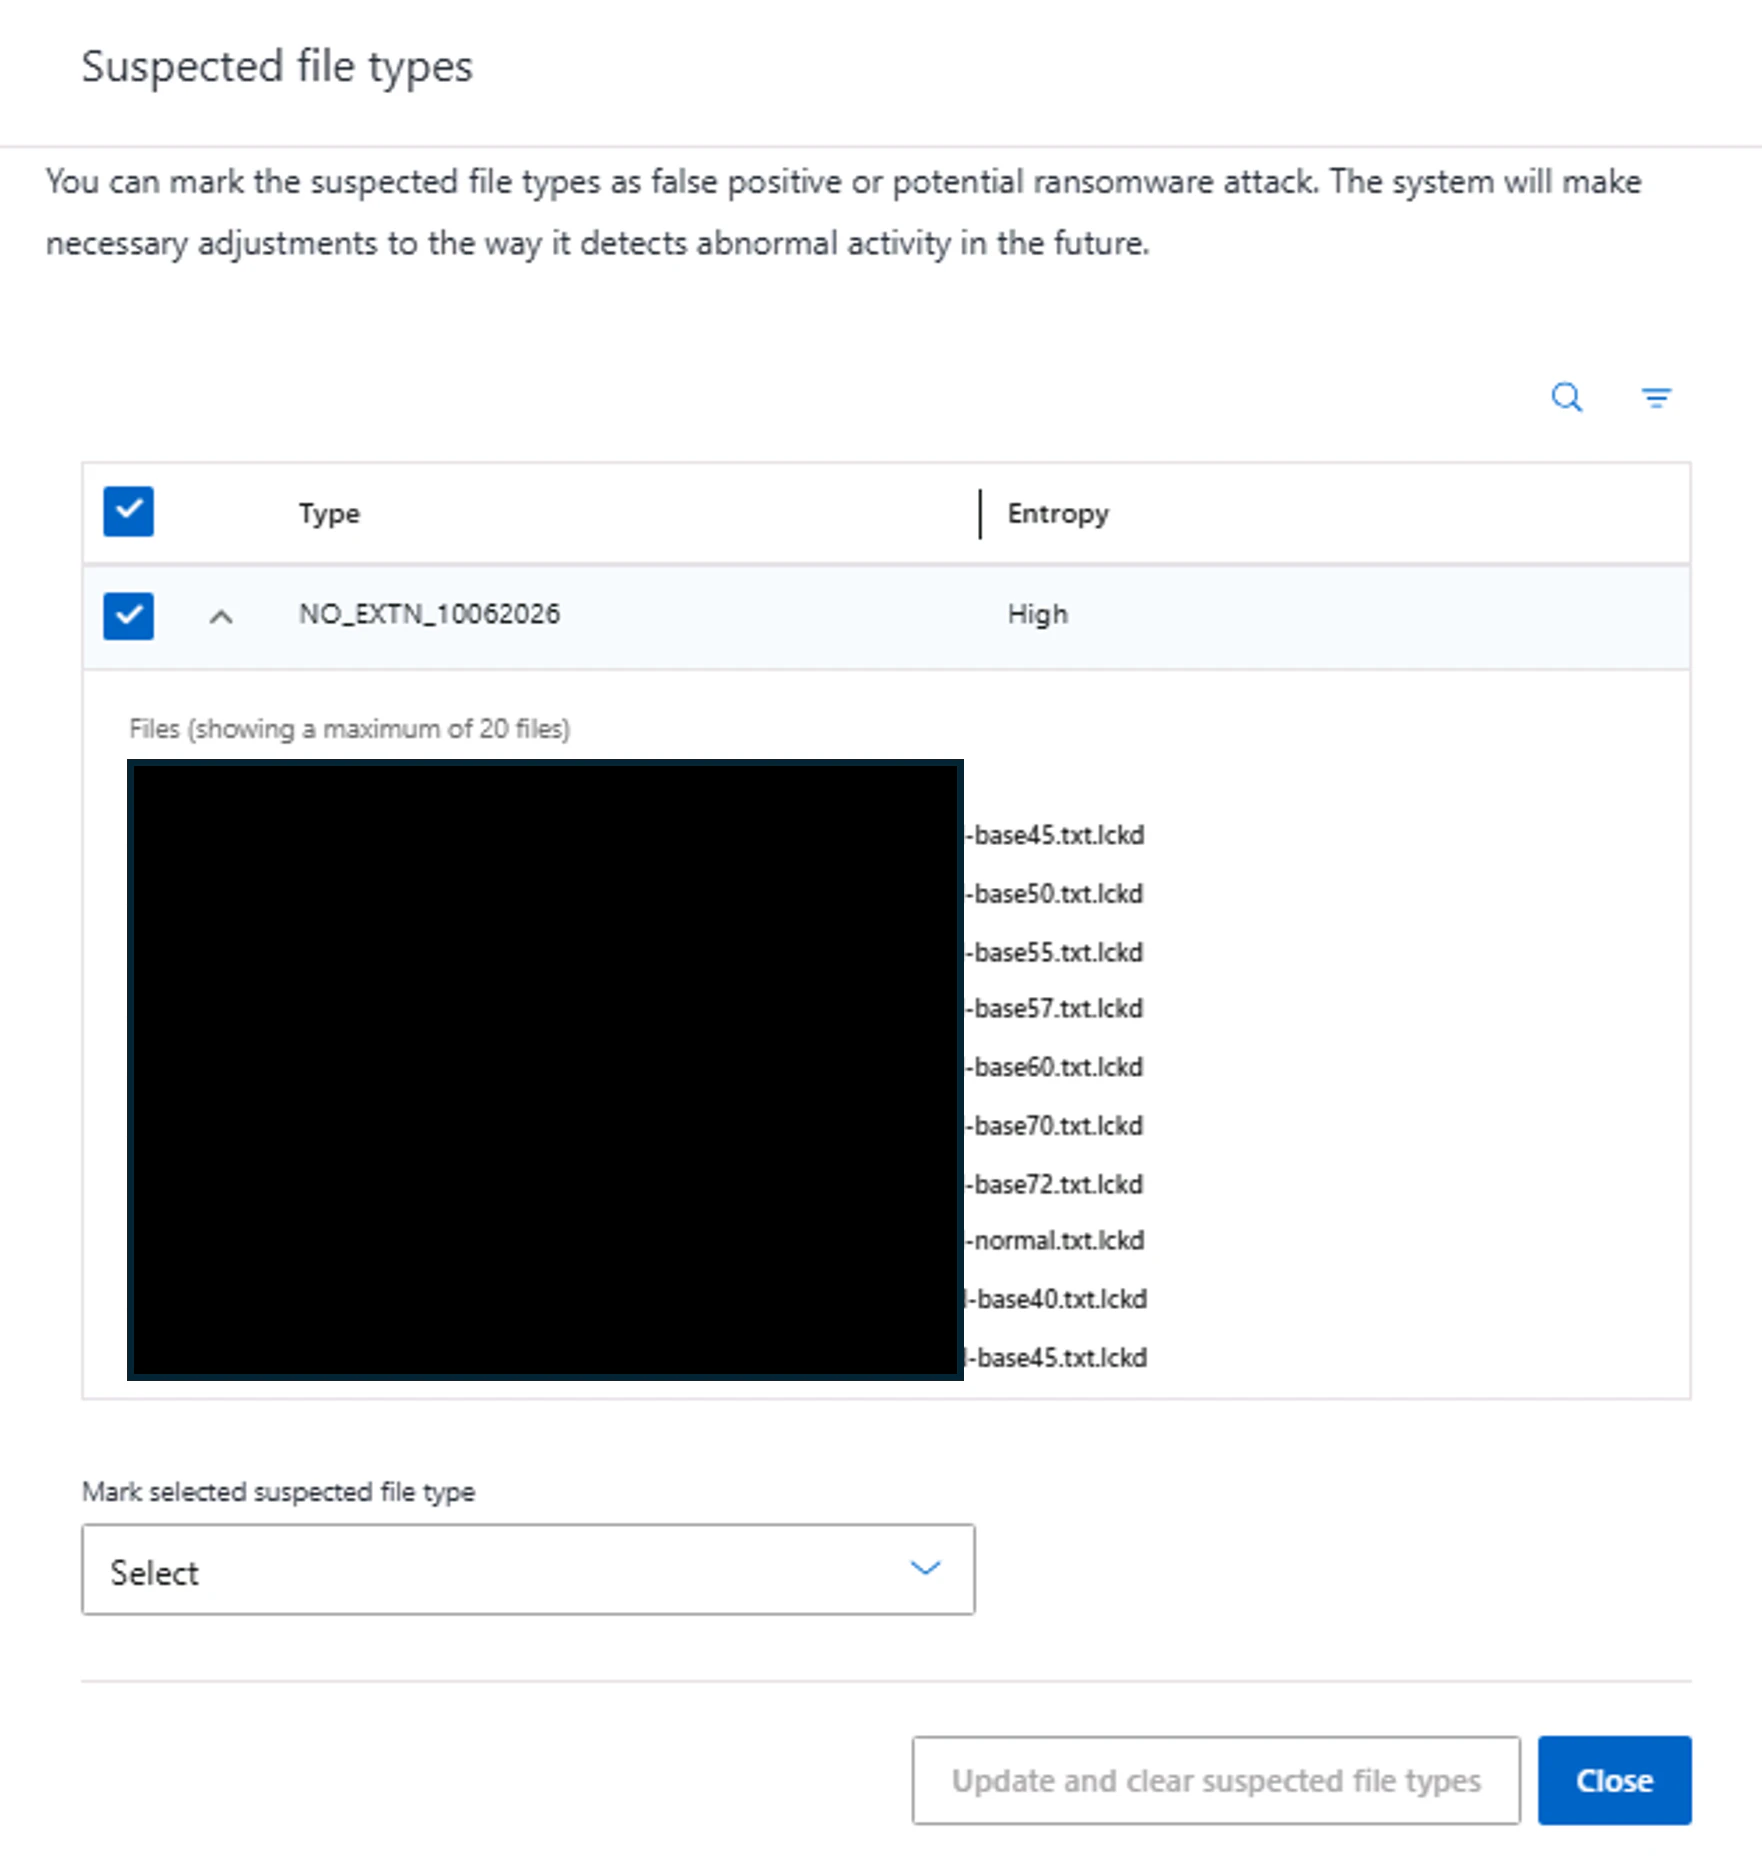This screenshot has width=1762, height=1856.
Task: Collapse the NO_EXTN_10062026 row chevron
Action: click(221, 617)
